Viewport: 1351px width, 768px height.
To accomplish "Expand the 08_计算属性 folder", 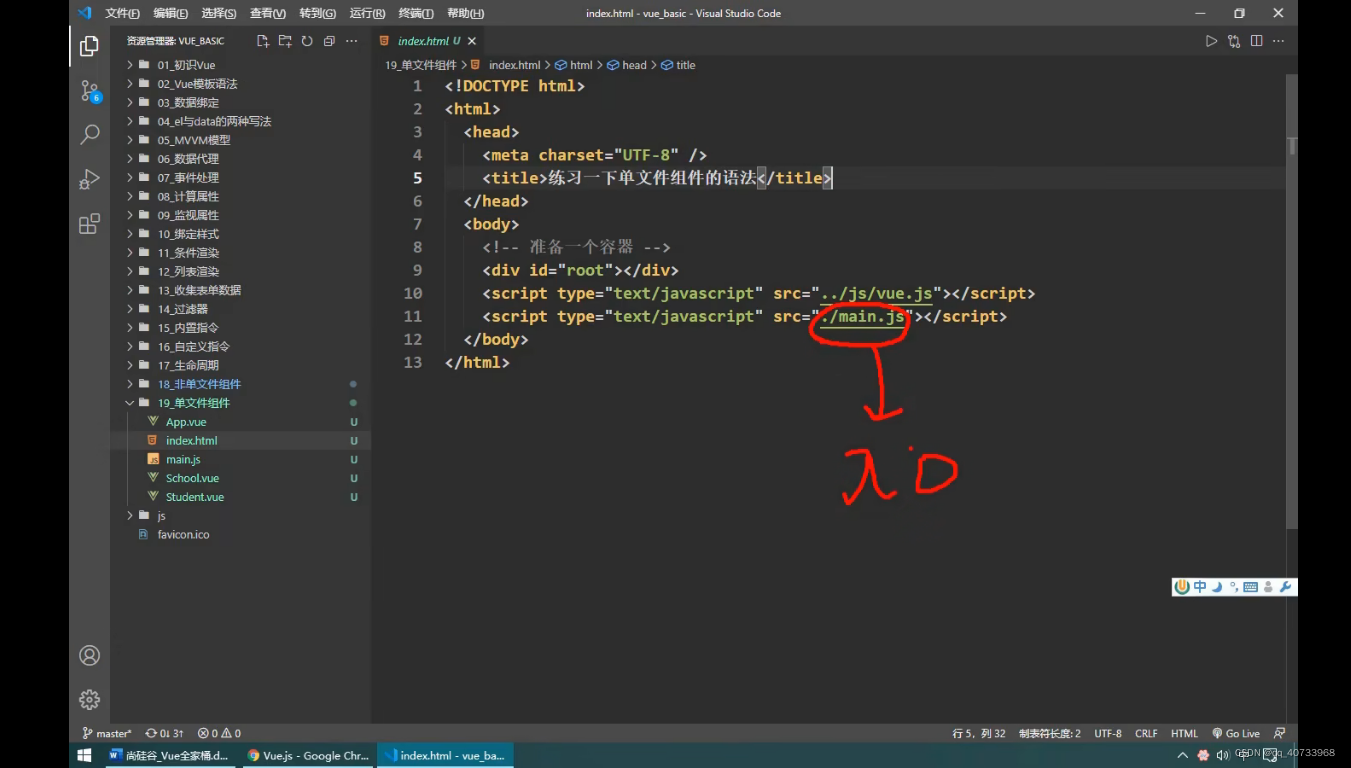I will pyautogui.click(x=240, y=196).
